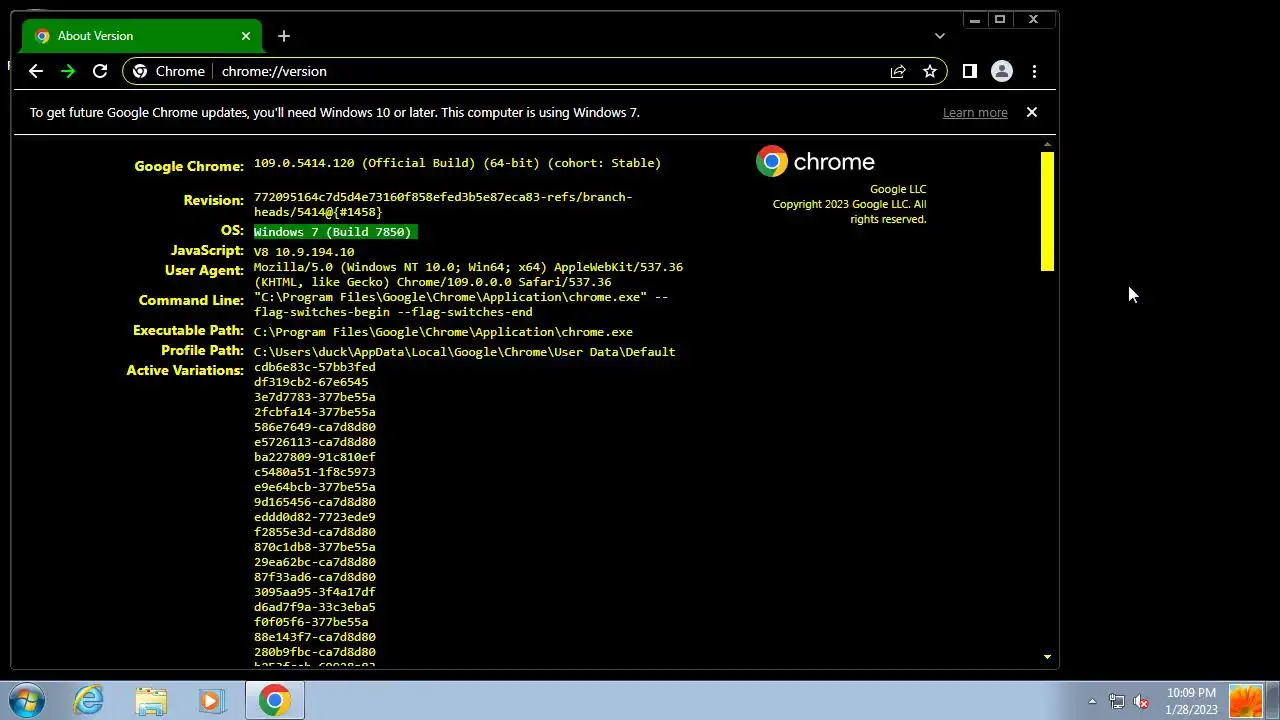Select the About Version tab

[x=141, y=36]
